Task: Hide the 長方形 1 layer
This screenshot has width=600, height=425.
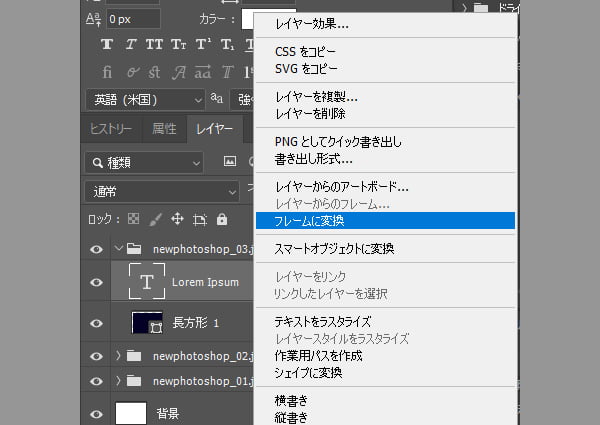Action: (x=96, y=323)
